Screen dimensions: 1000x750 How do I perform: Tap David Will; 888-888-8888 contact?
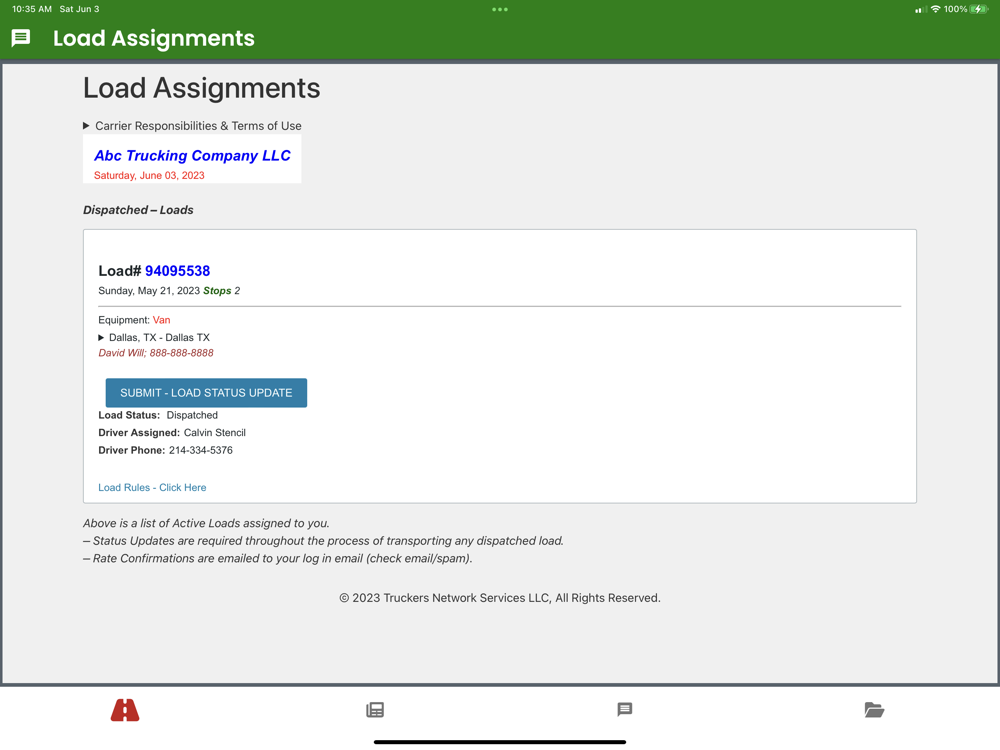(156, 353)
